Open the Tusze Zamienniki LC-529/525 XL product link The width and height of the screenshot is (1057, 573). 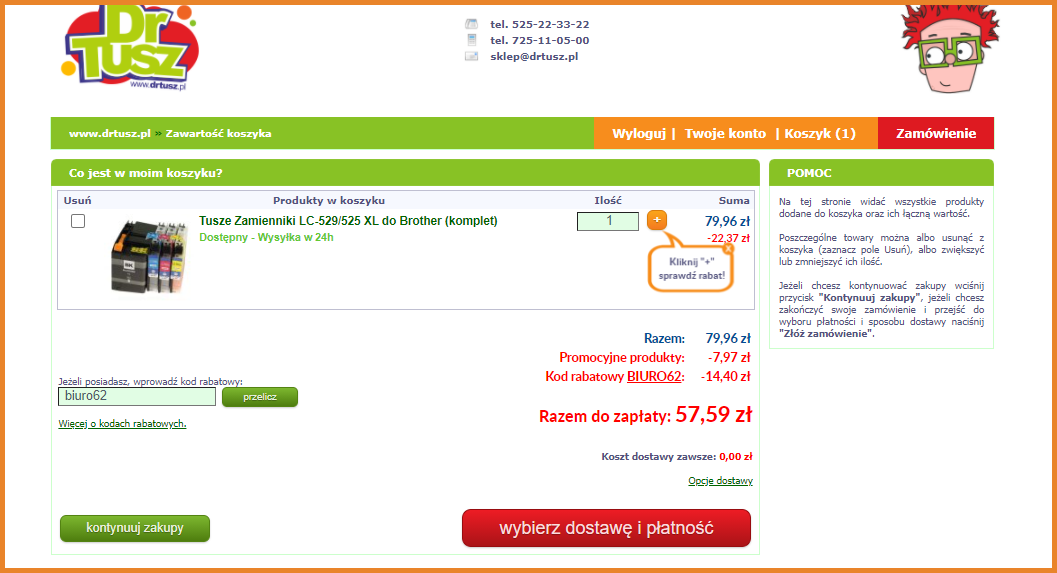(x=348, y=220)
